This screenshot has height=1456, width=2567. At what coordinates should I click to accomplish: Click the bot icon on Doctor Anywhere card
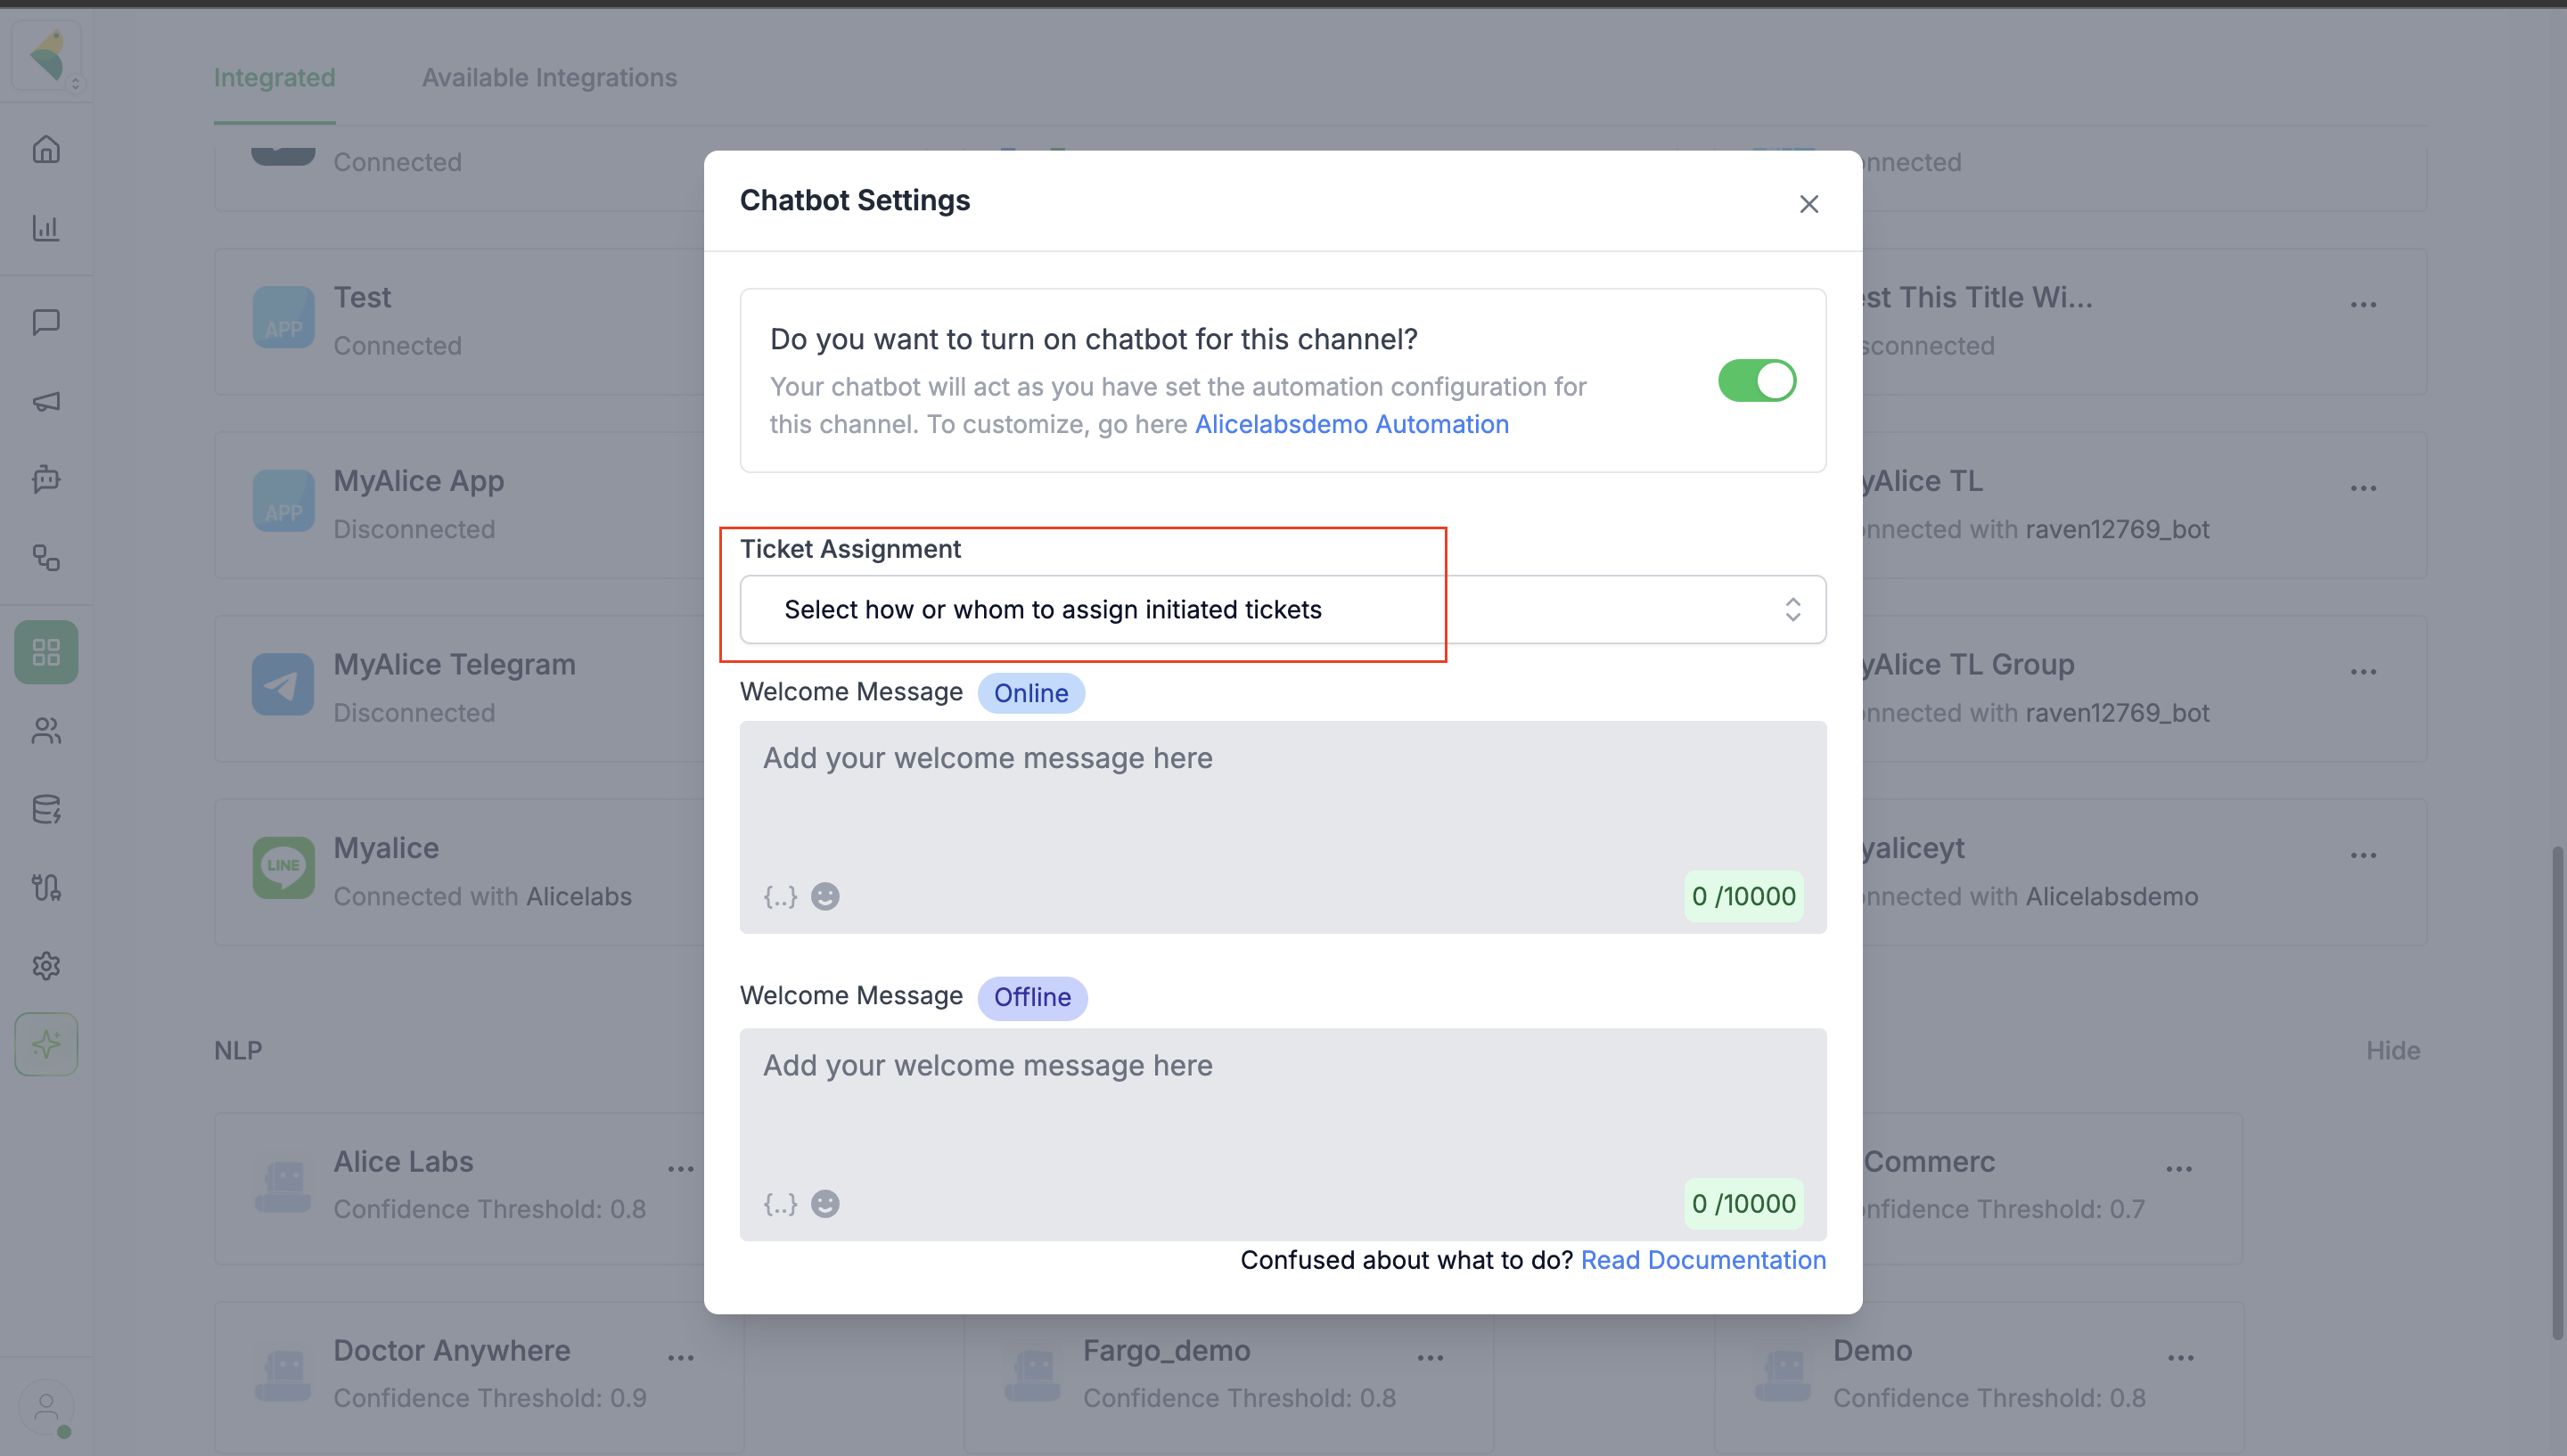coord(283,1375)
